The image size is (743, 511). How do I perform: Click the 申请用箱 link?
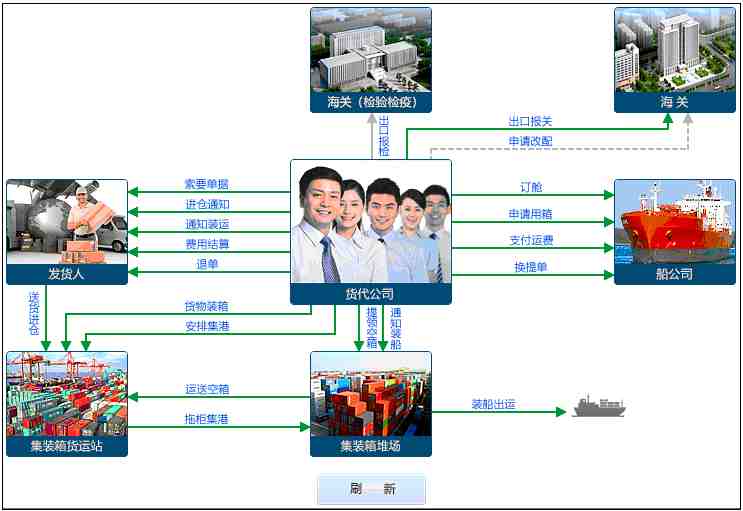coord(530,214)
